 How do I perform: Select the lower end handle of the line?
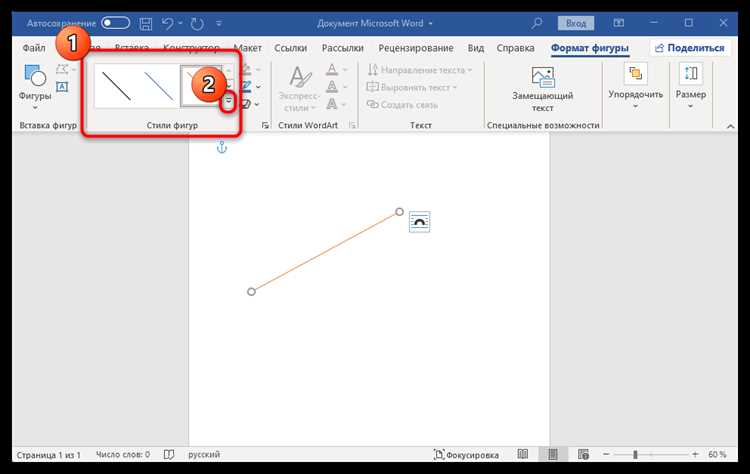[251, 291]
